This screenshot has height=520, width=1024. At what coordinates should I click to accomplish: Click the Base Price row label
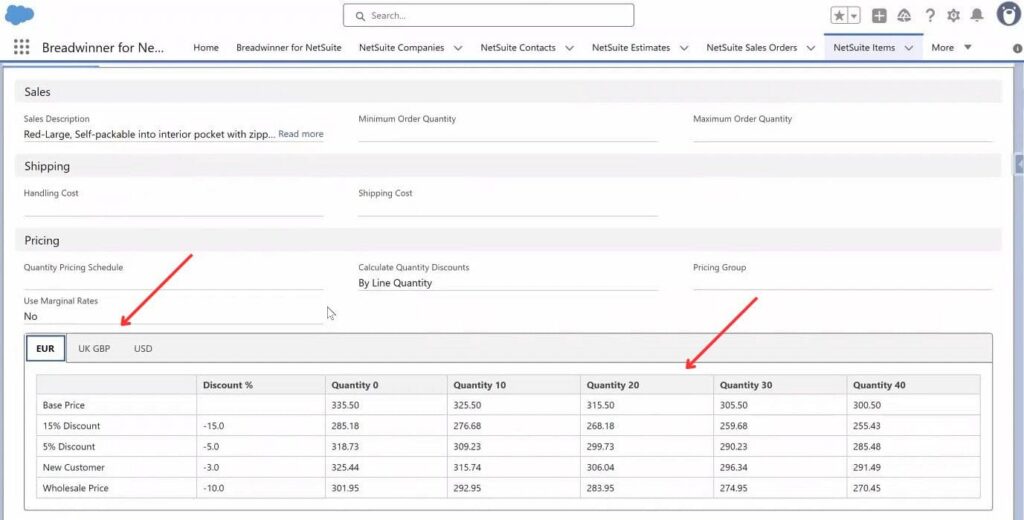click(64, 405)
